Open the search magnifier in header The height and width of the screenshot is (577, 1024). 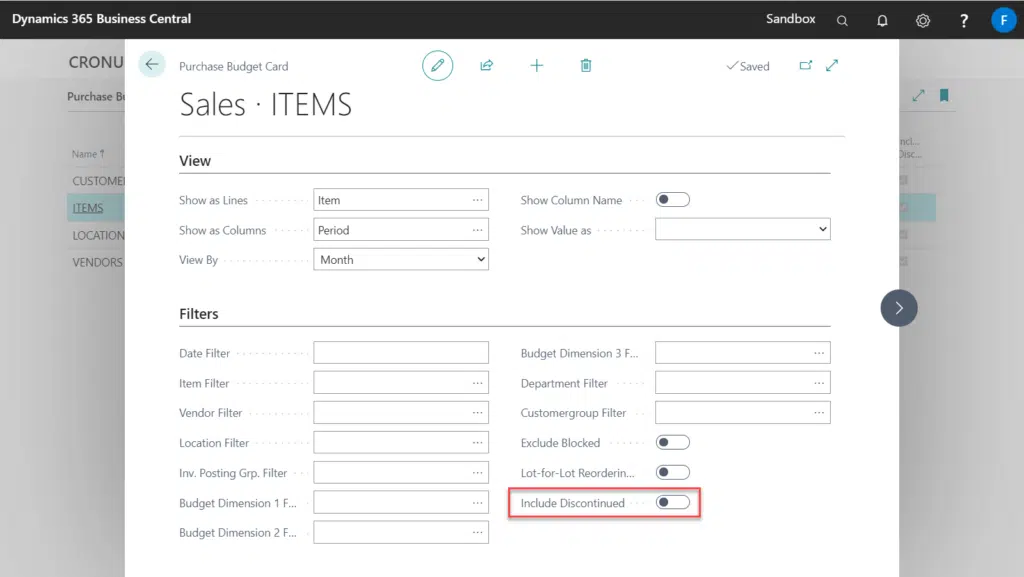tap(842, 20)
